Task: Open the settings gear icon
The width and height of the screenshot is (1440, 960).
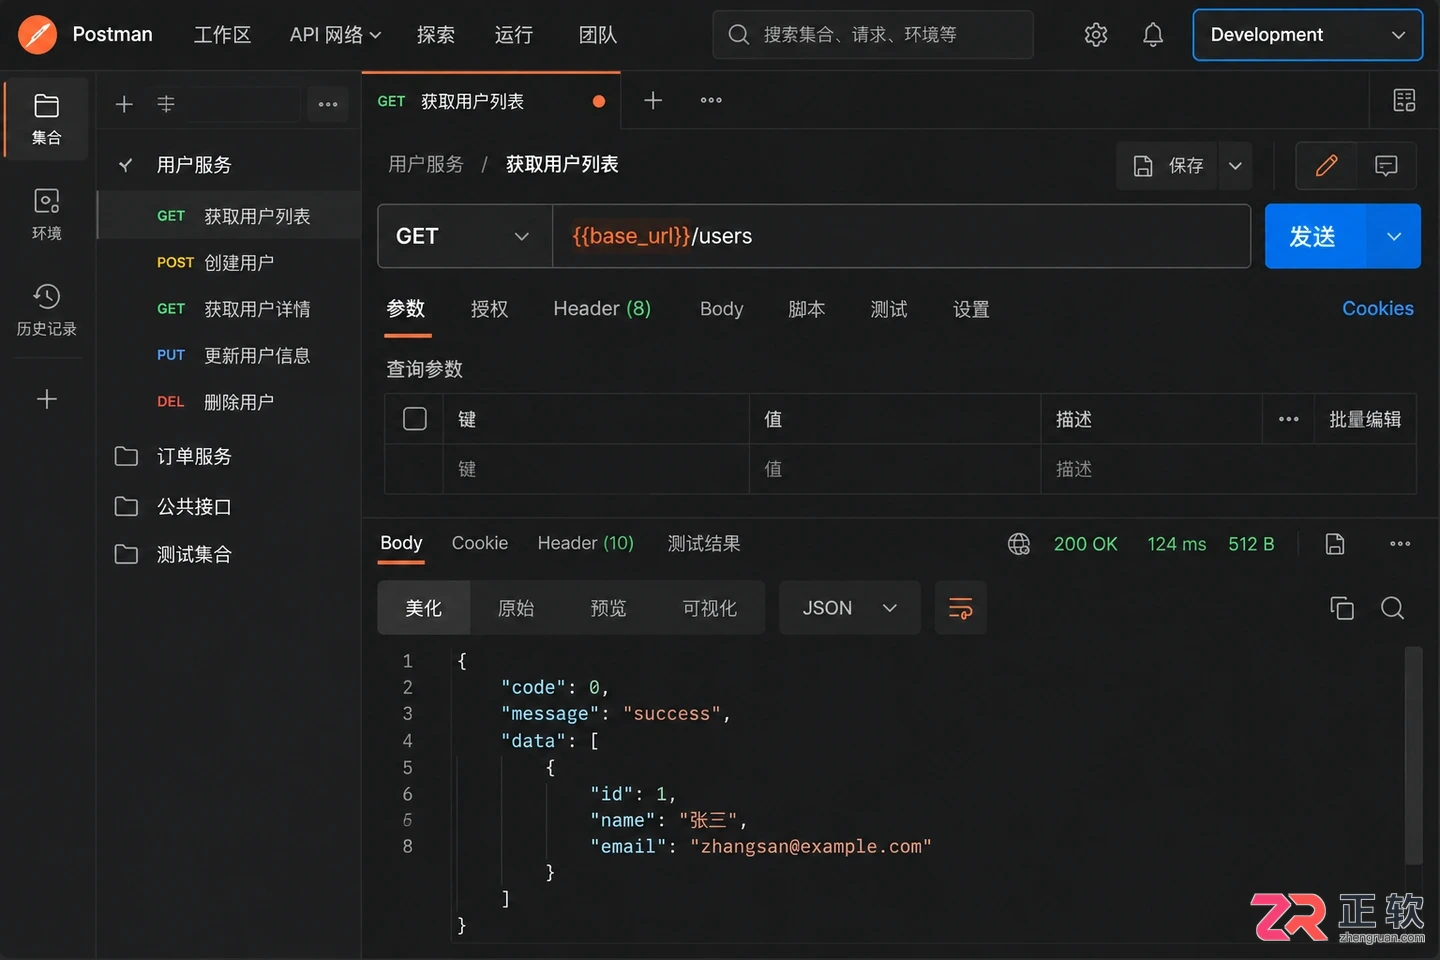Action: pos(1096,35)
